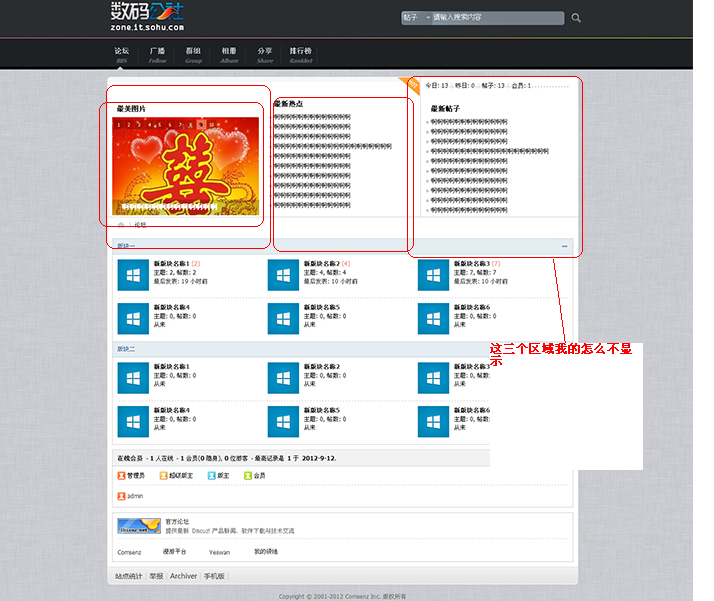Open the 手机版 footer link

pyautogui.click(x=214, y=576)
